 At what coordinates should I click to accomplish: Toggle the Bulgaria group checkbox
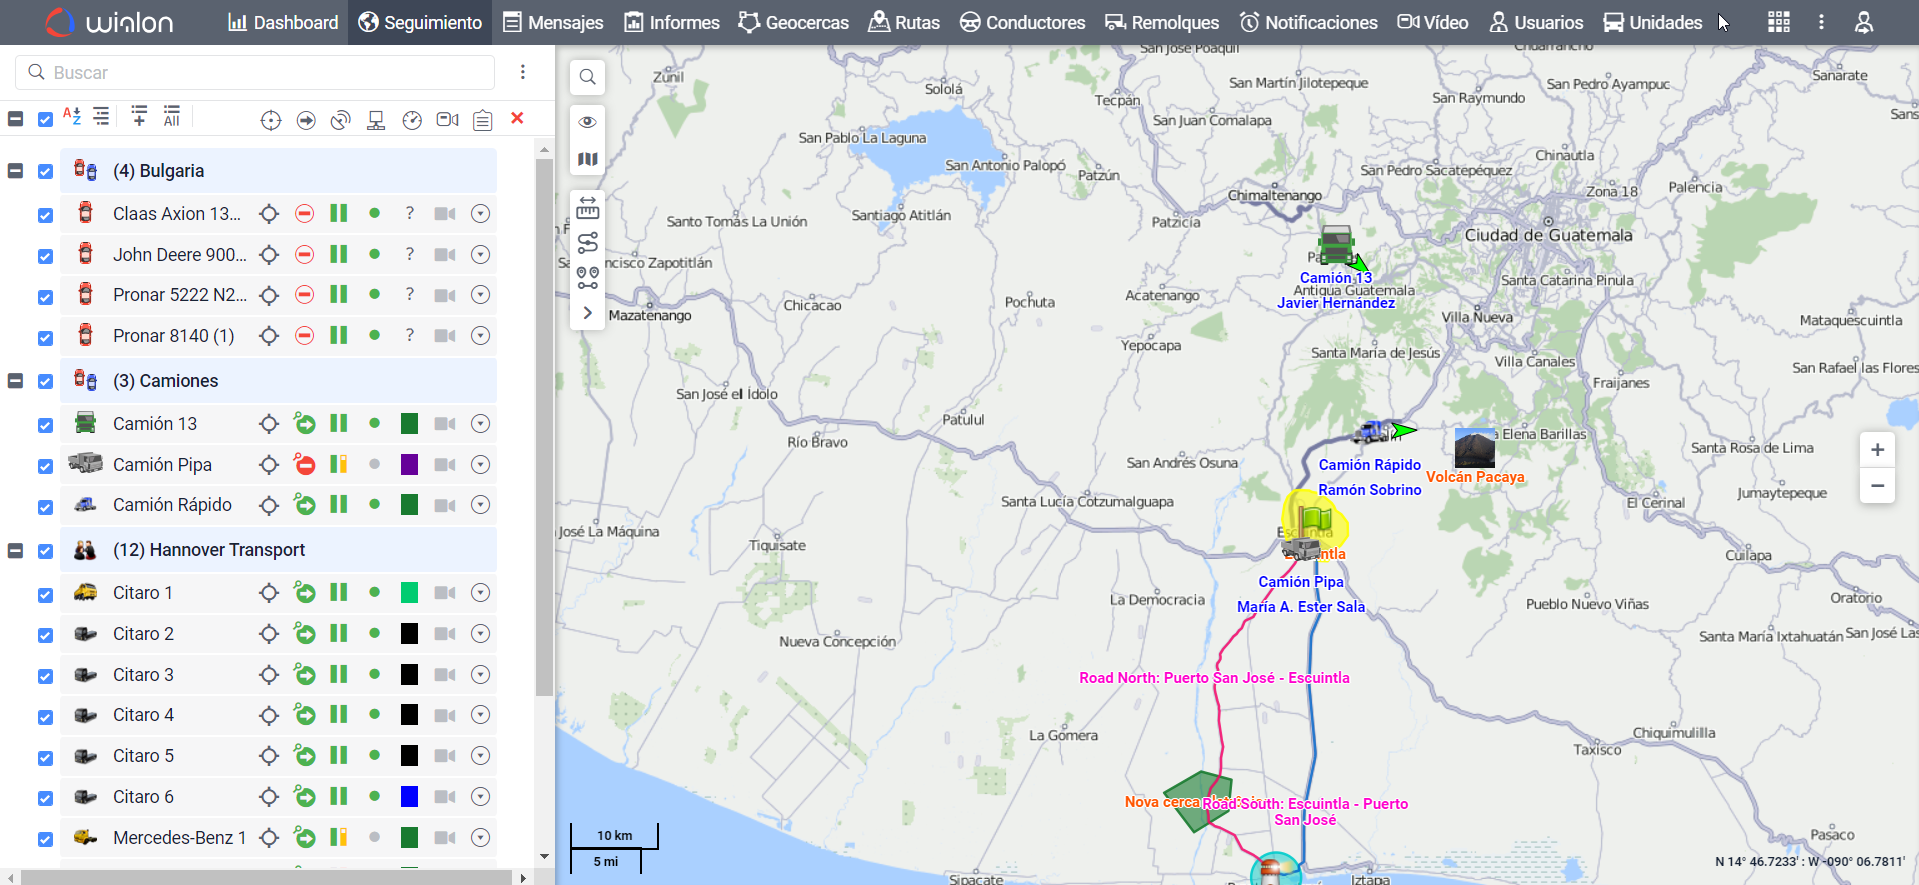coord(45,171)
